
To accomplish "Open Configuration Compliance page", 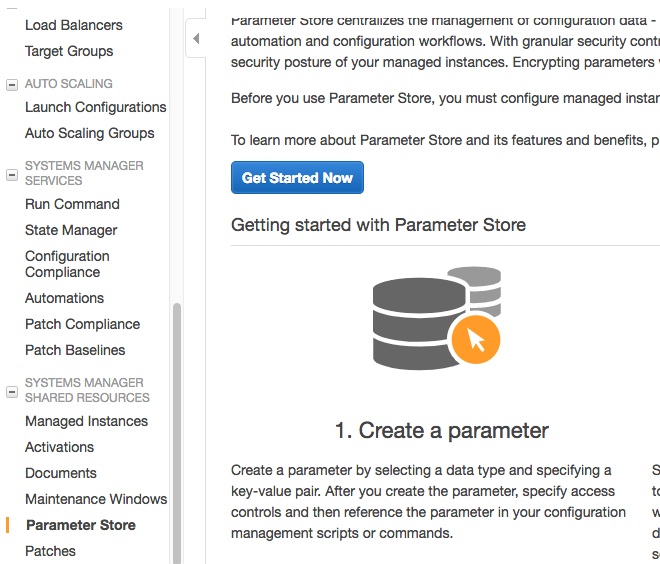I will tap(67, 264).
